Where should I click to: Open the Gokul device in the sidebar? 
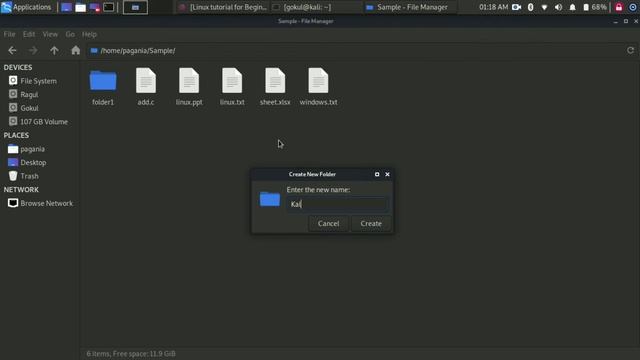pyautogui.click(x=29, y=108)
